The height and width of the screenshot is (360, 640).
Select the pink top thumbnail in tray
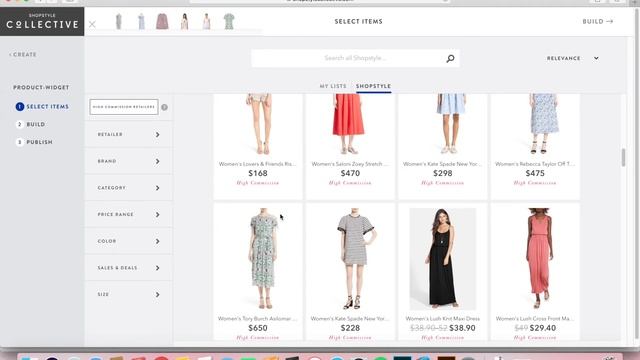point(162,21)
